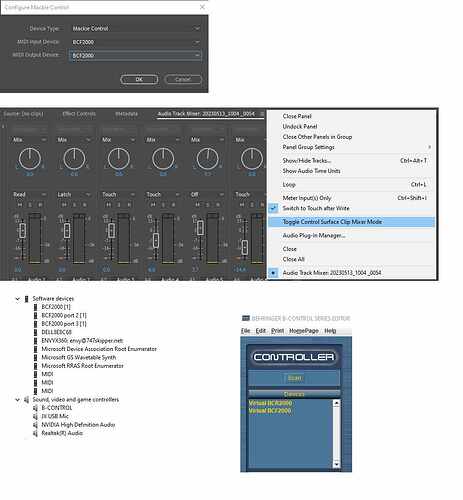The width and height of the screenshot is (463, 500).
Task: Open the Help menu in Behringer editor
Action: tap(330, 331)
